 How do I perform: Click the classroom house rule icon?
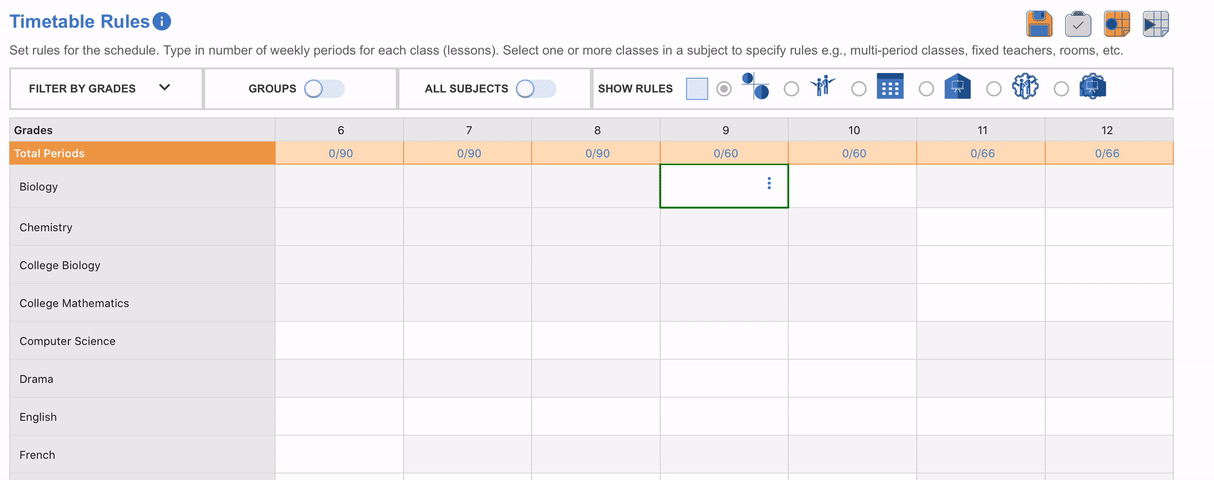pyautogui.click(x=957, y=88)
